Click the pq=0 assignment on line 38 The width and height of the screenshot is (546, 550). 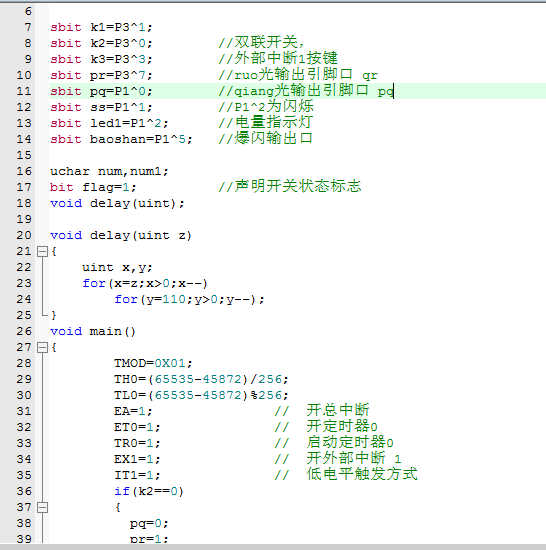click(149, 523)
